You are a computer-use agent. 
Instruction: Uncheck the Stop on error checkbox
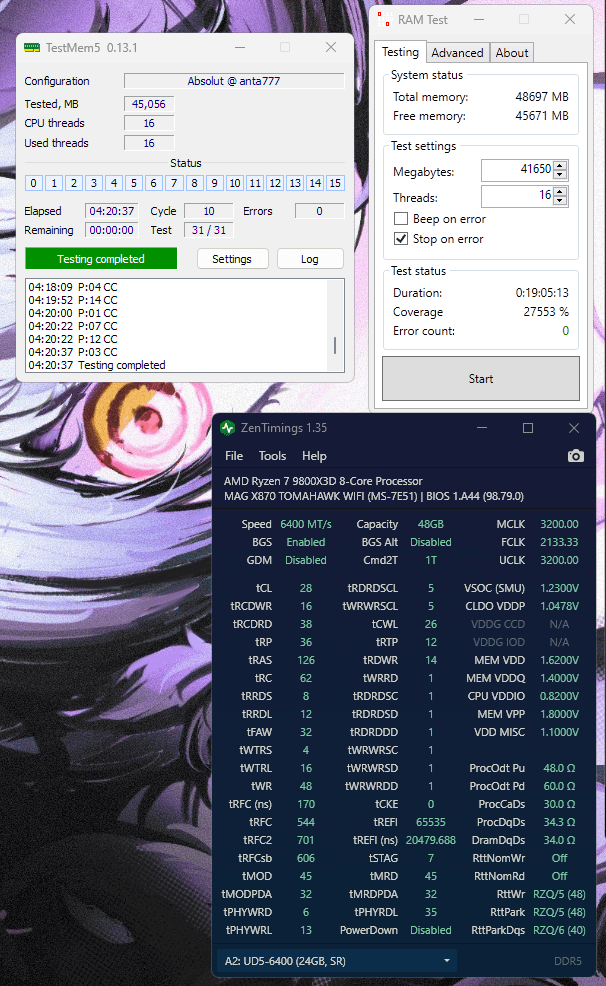(401, 239)
